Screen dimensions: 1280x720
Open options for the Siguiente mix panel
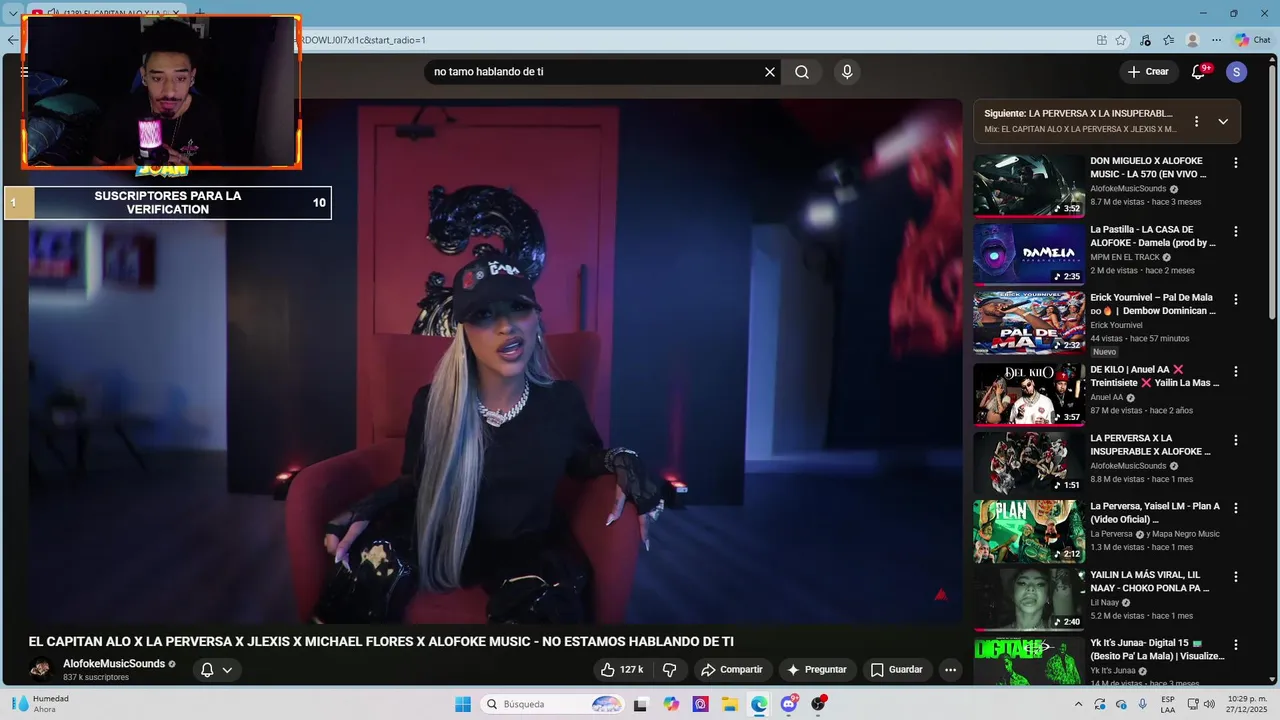[x=1196, y=122]
